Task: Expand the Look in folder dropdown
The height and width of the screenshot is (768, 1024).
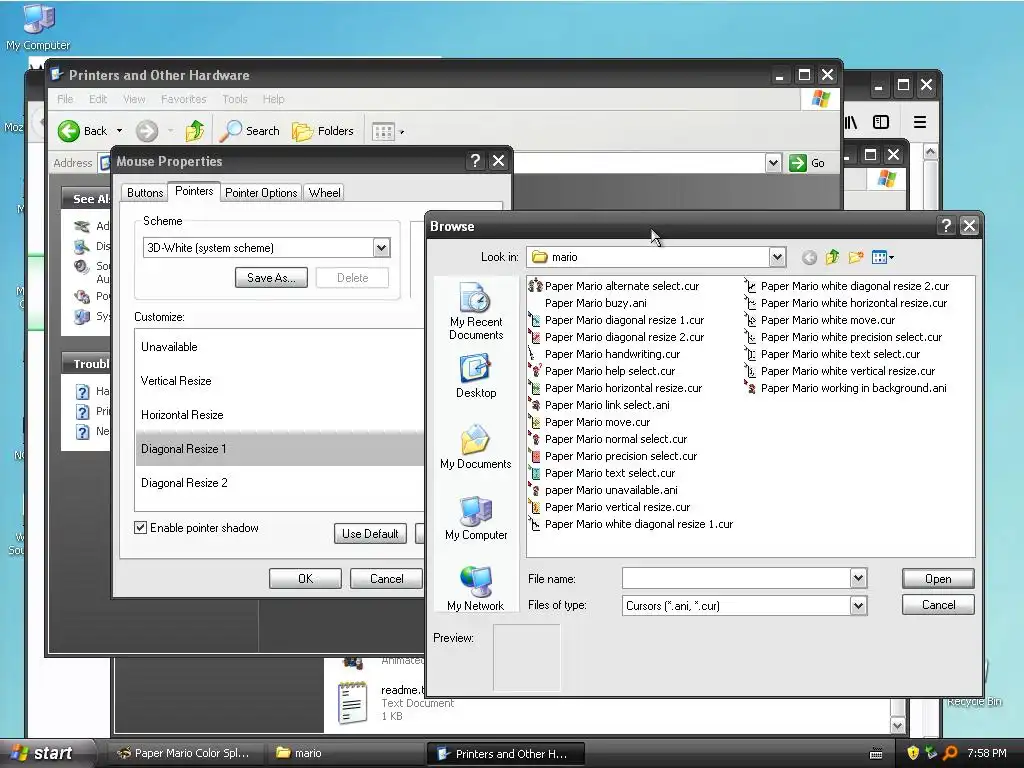Action: click(776, 257)
